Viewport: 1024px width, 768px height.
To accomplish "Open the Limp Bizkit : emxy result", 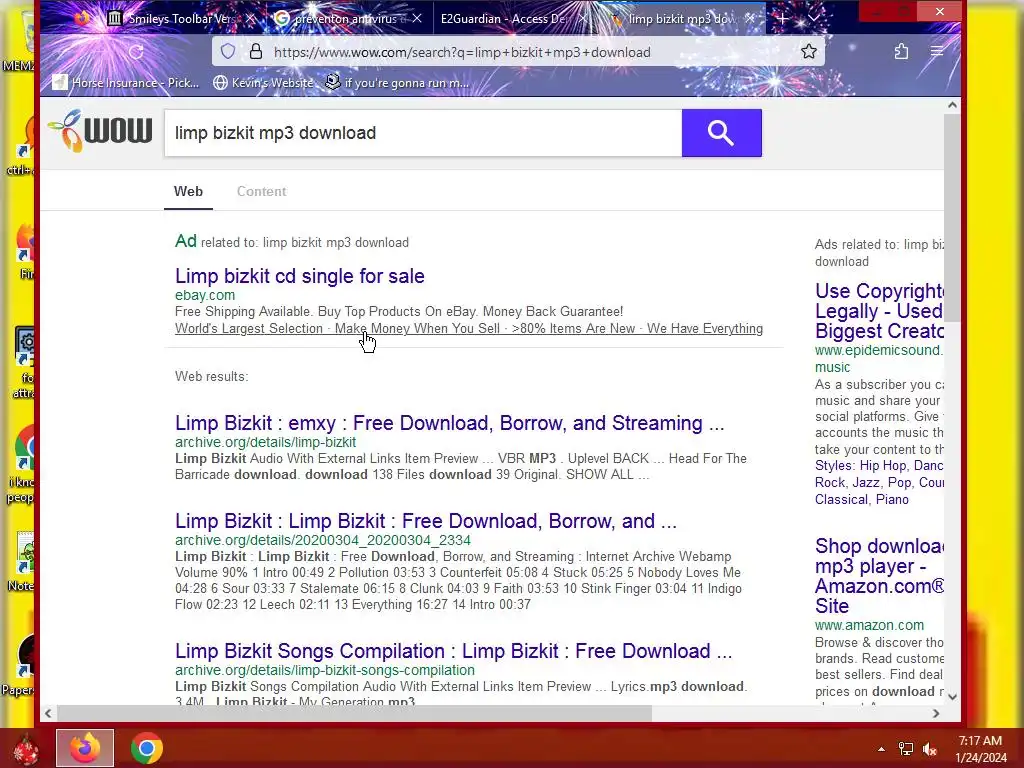I will (x=449, y=423).
